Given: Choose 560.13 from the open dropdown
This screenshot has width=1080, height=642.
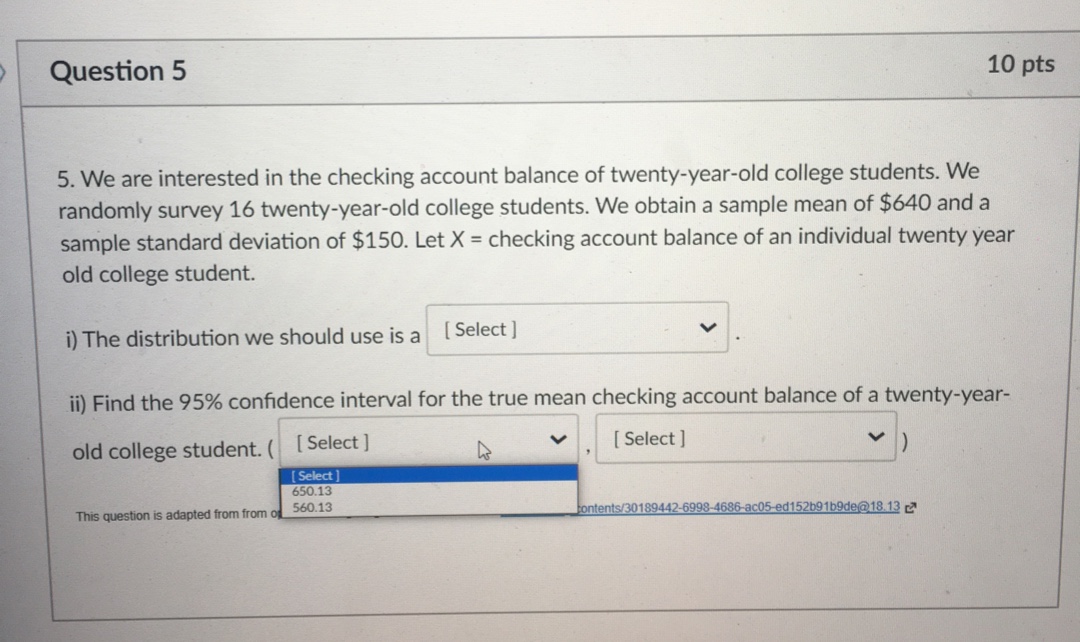Looking at the screenshot, I should (x=311, y=506).
